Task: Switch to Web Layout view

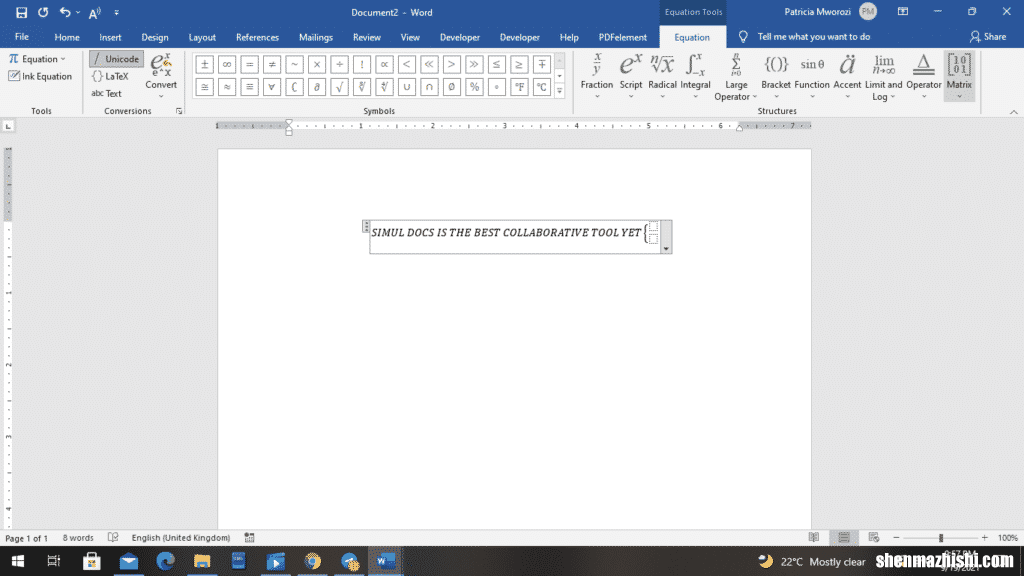Action: point(874,537)
